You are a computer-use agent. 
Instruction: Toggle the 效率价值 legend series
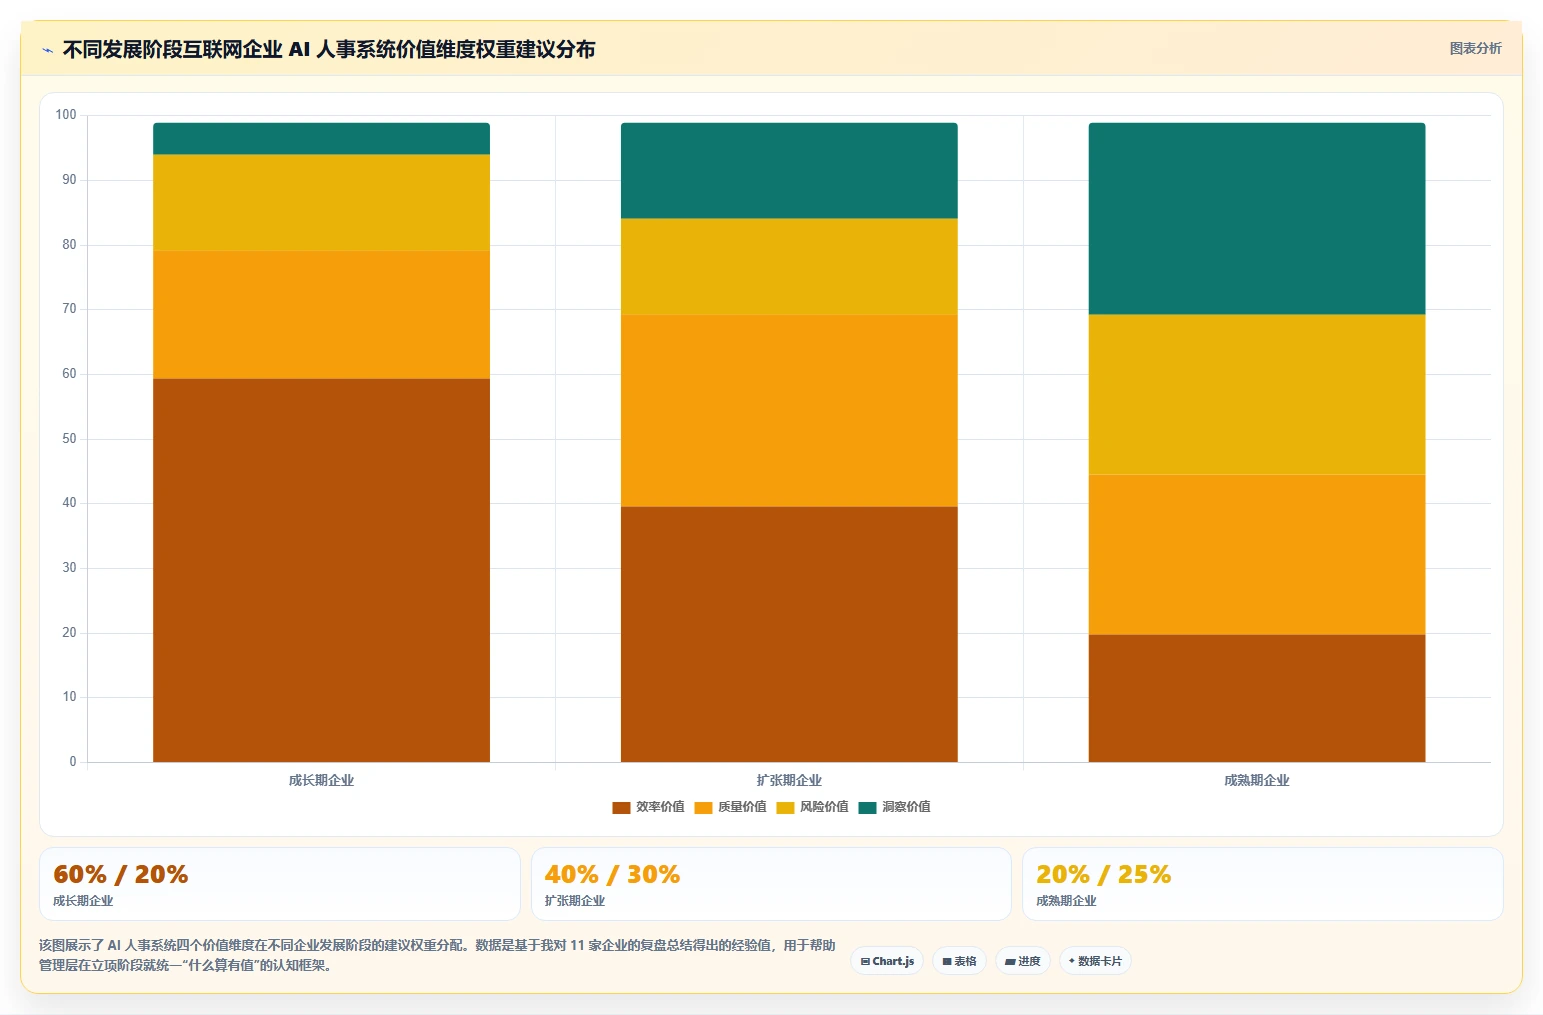coord(648,807)
